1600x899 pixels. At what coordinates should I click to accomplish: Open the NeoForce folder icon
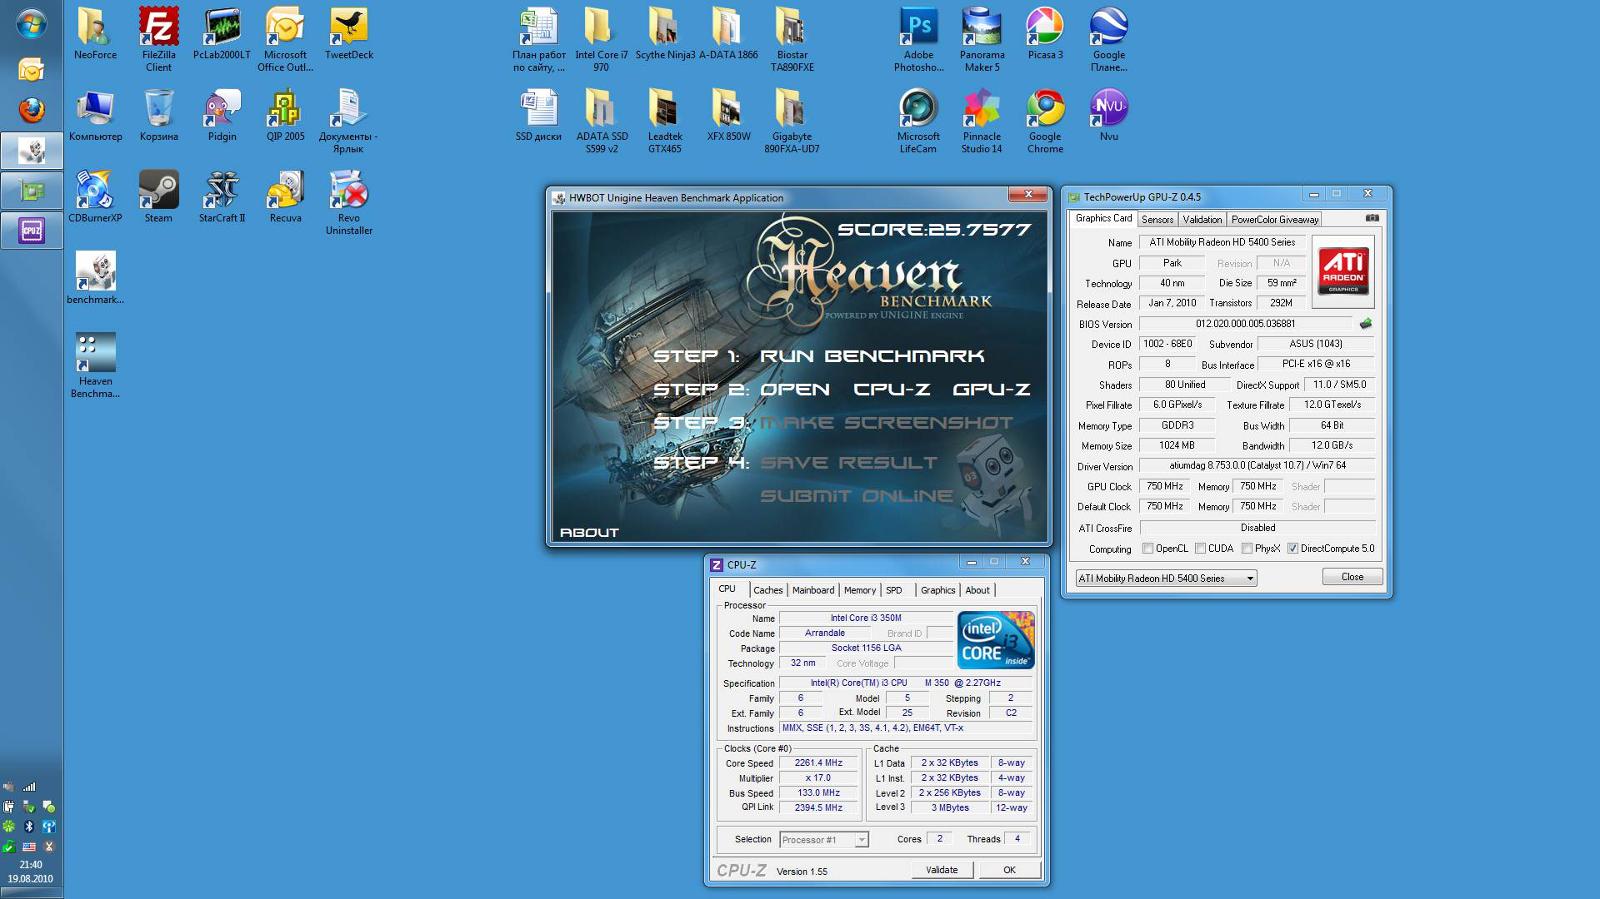coord(95,33)
